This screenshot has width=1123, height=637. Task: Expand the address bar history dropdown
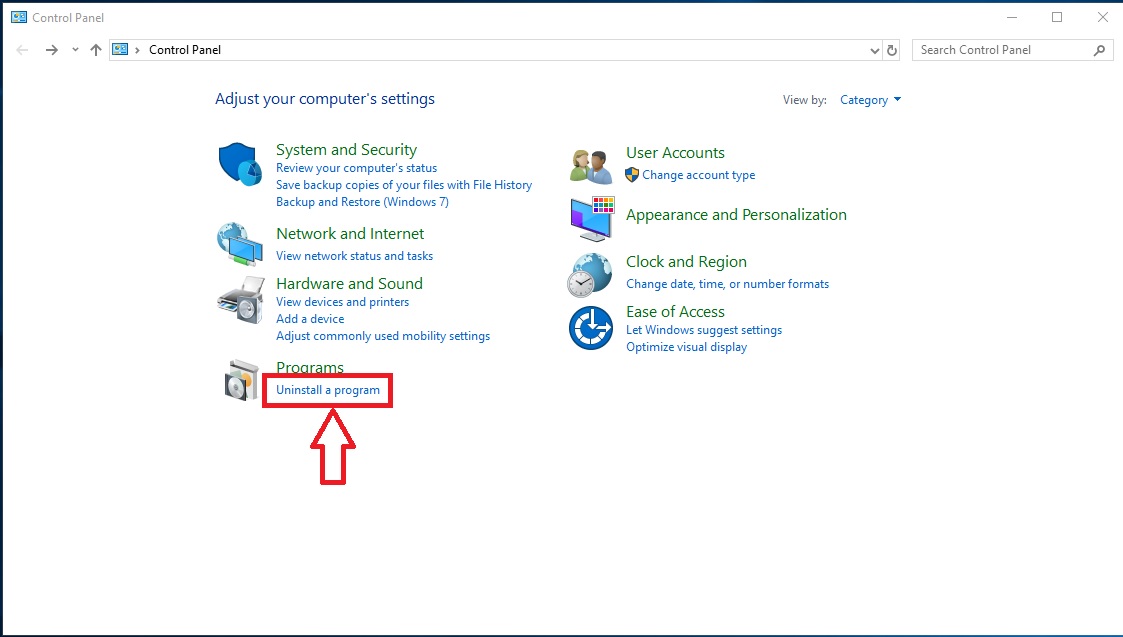(874, 50)
